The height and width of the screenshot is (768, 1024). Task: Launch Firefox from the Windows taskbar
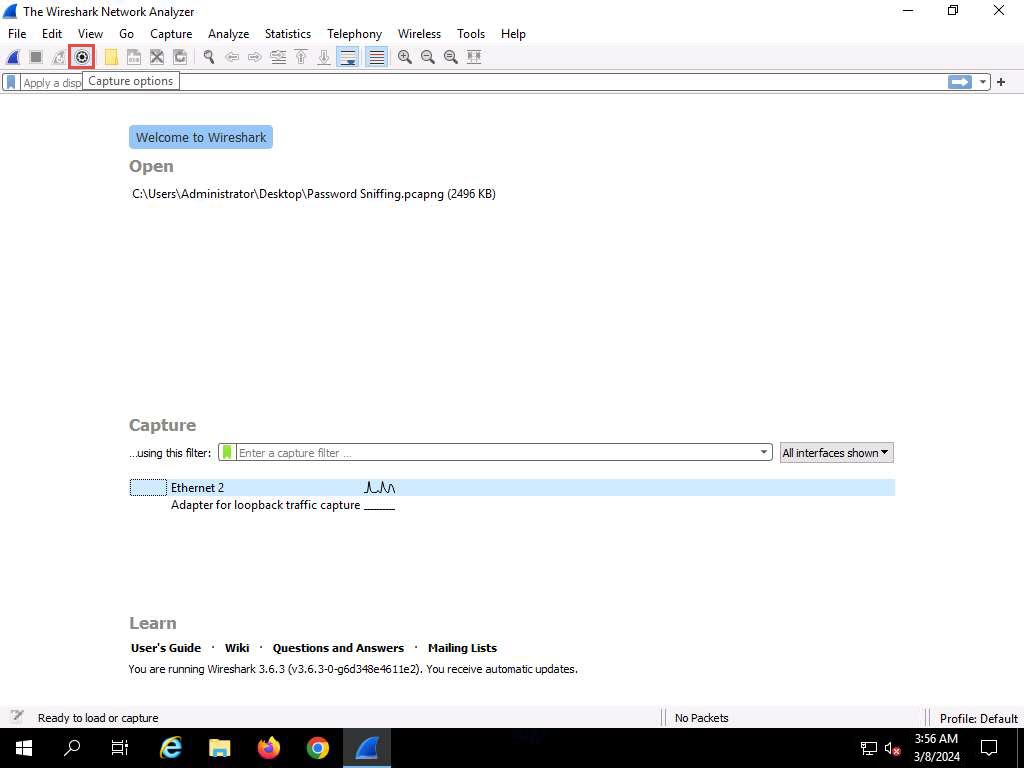269,747
